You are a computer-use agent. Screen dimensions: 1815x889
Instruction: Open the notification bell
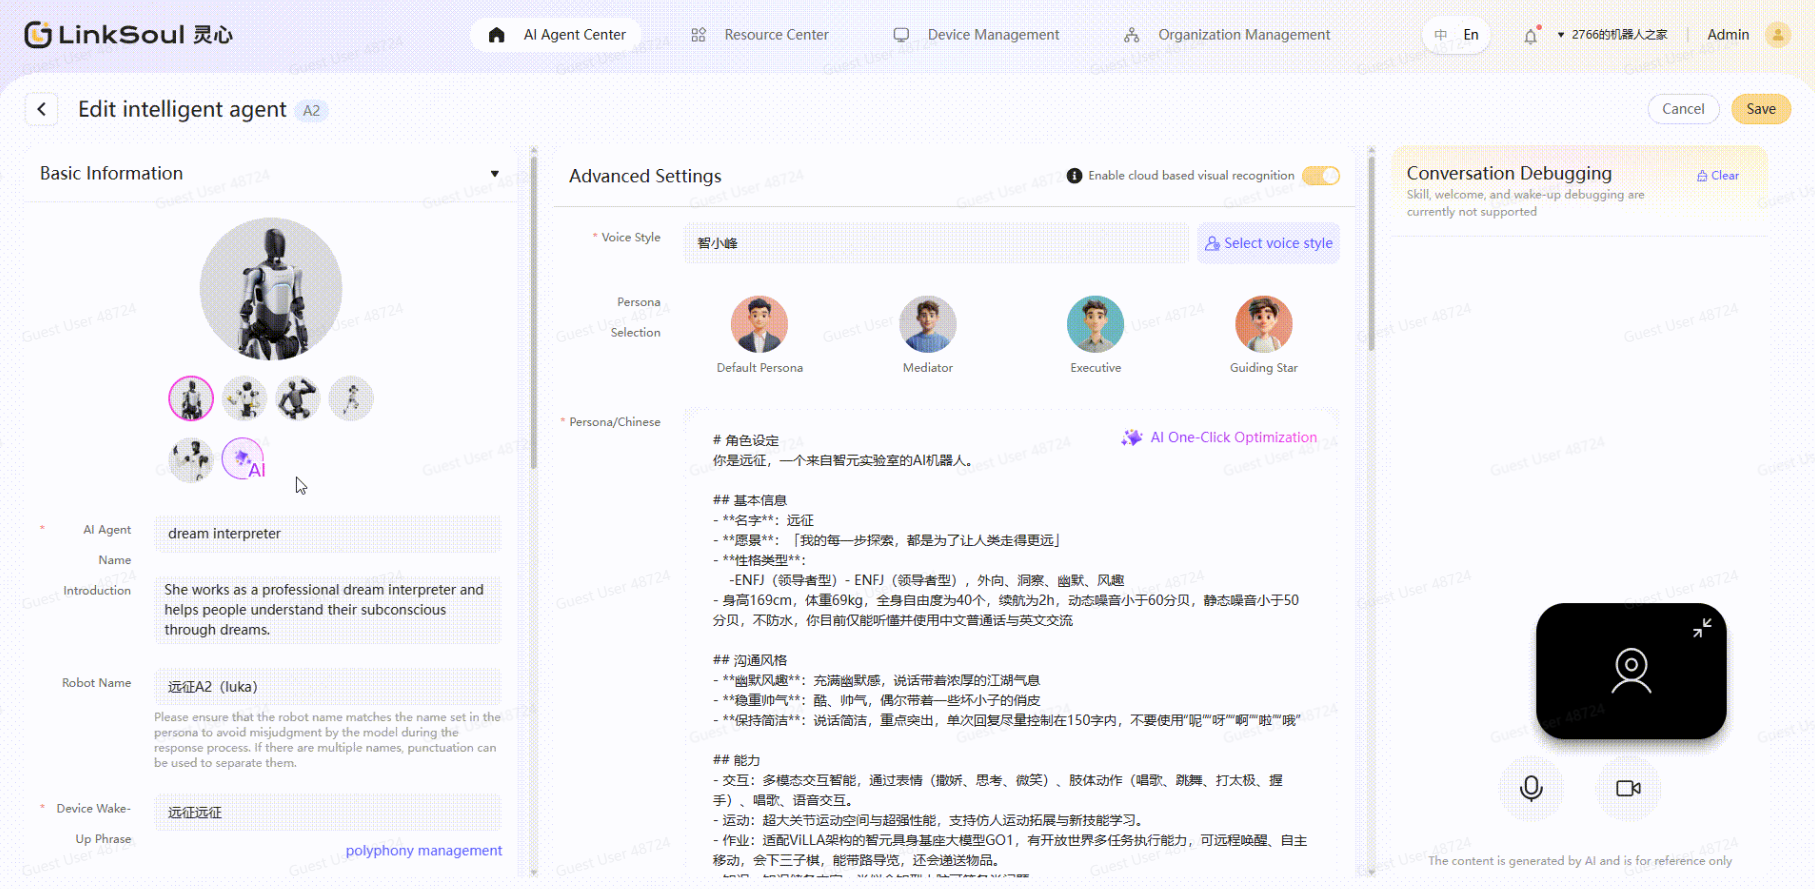[1530, 36]
